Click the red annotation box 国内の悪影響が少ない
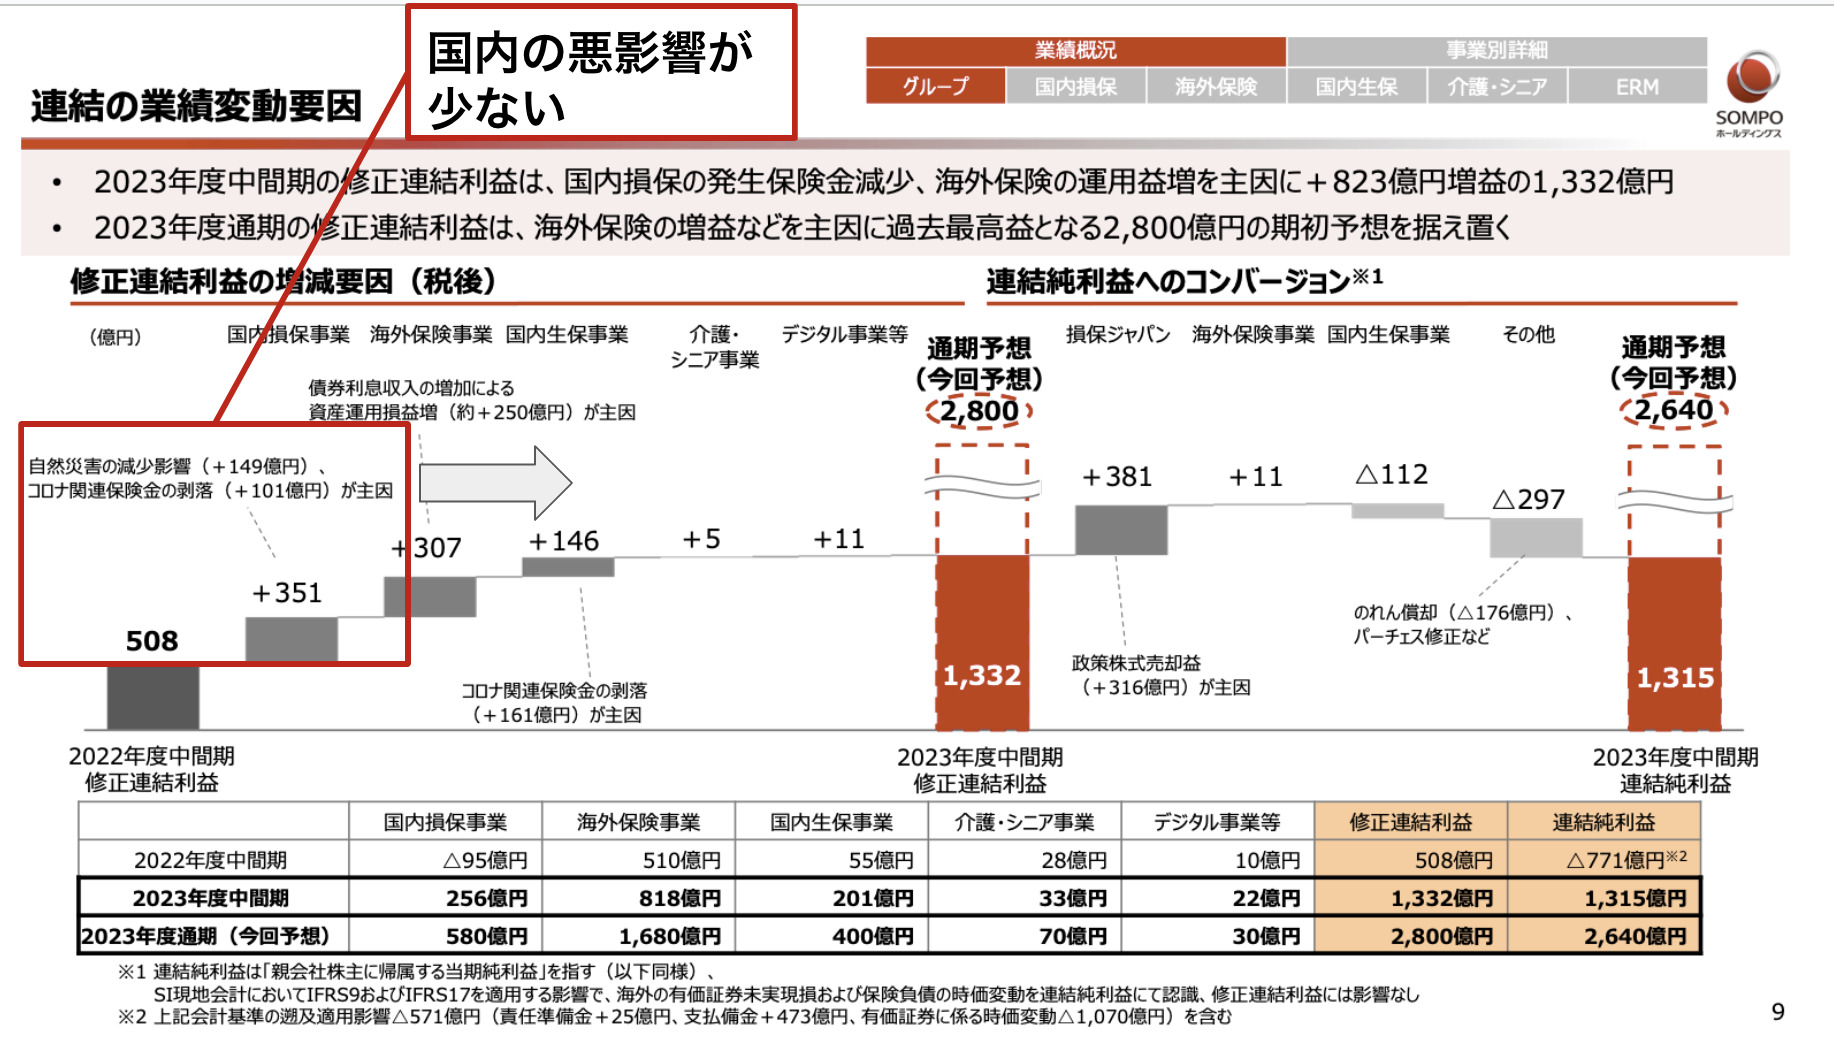This screenshot has height=1042, width=1834. (x=601, y=73)
